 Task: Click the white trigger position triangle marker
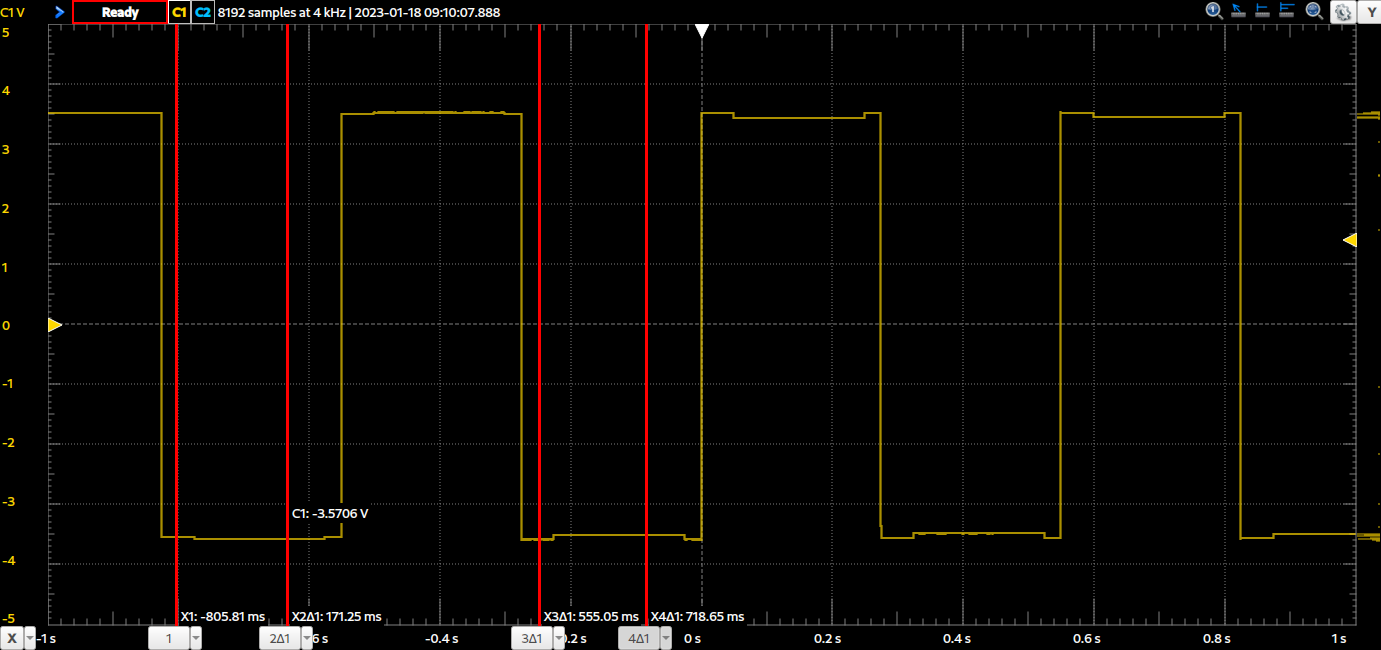702,32
